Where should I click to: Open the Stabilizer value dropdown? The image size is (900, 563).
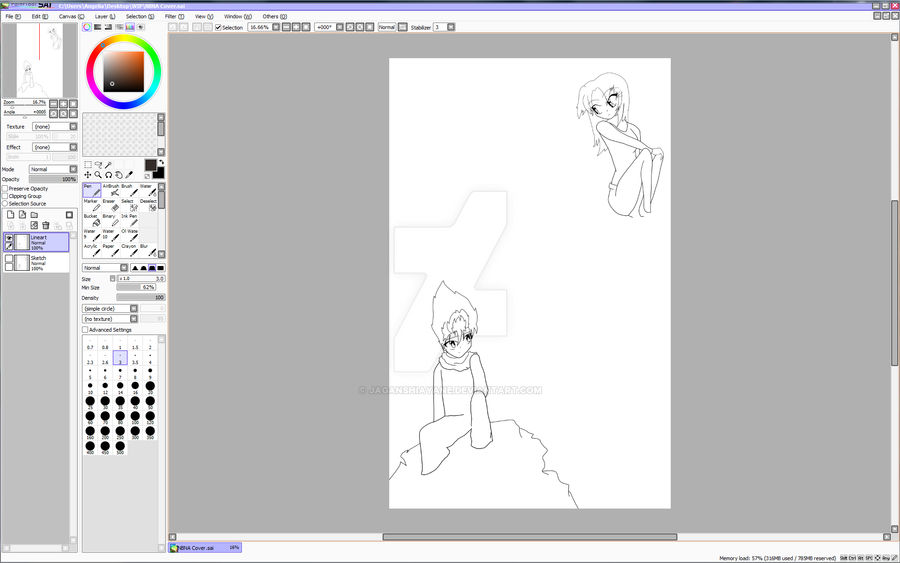point(451,27)
